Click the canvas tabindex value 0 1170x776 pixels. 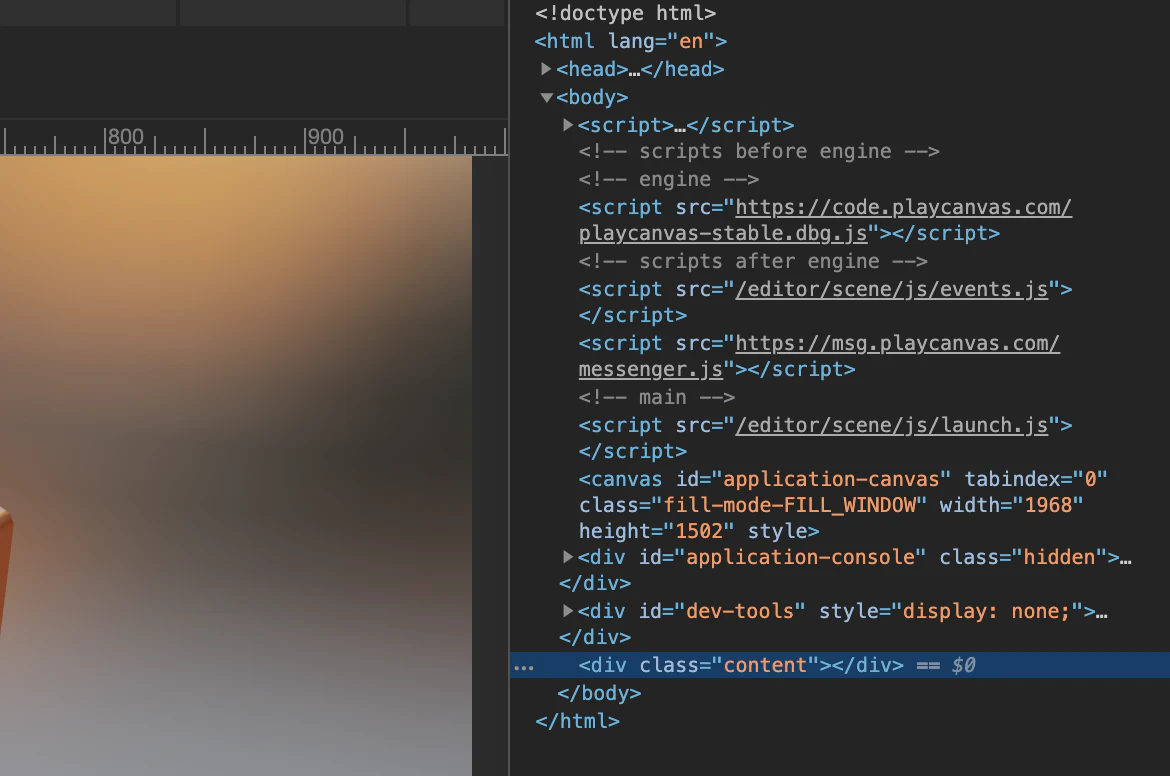click(x=1090, y=478)
